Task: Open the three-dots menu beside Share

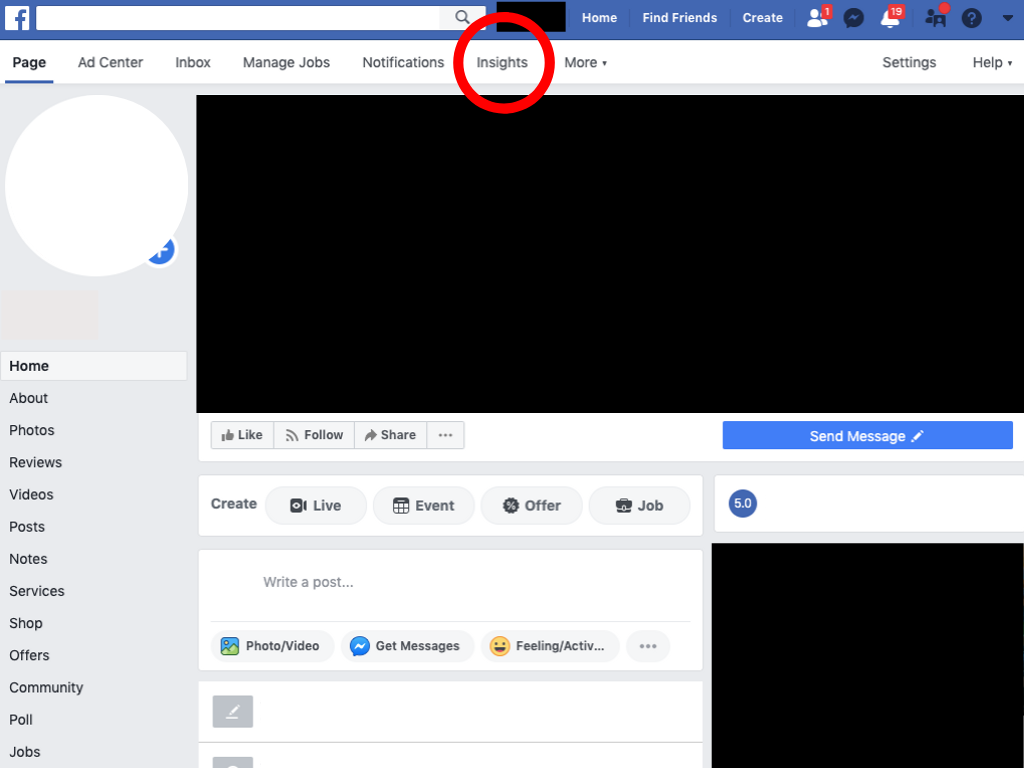Action: click(445, 435)
